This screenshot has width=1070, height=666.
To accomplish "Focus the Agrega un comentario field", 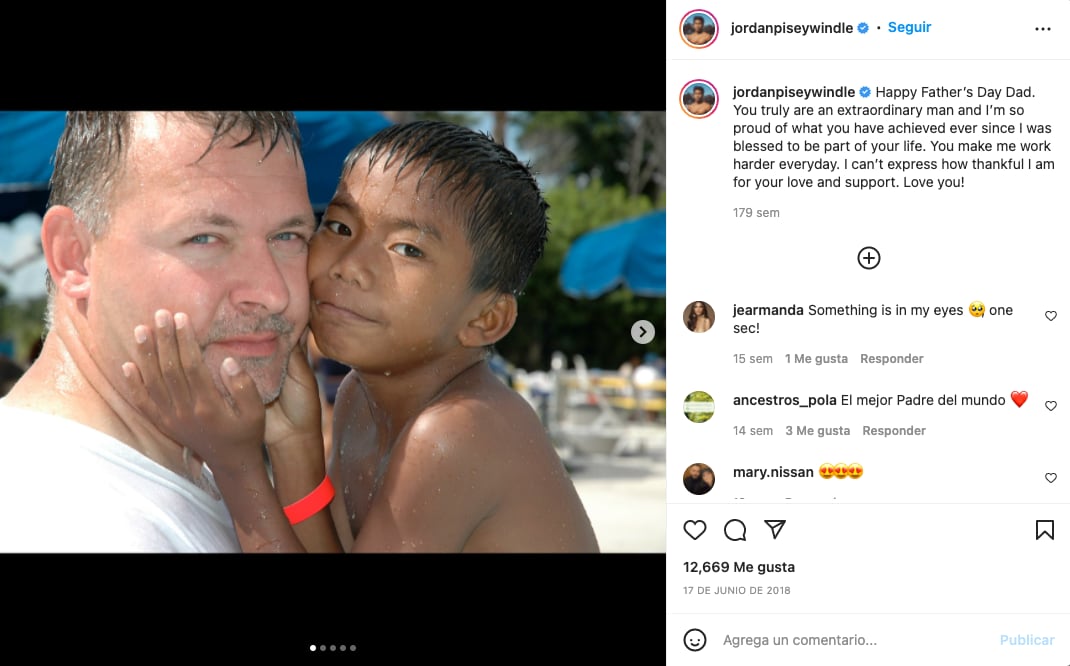I will coord(850,640).
